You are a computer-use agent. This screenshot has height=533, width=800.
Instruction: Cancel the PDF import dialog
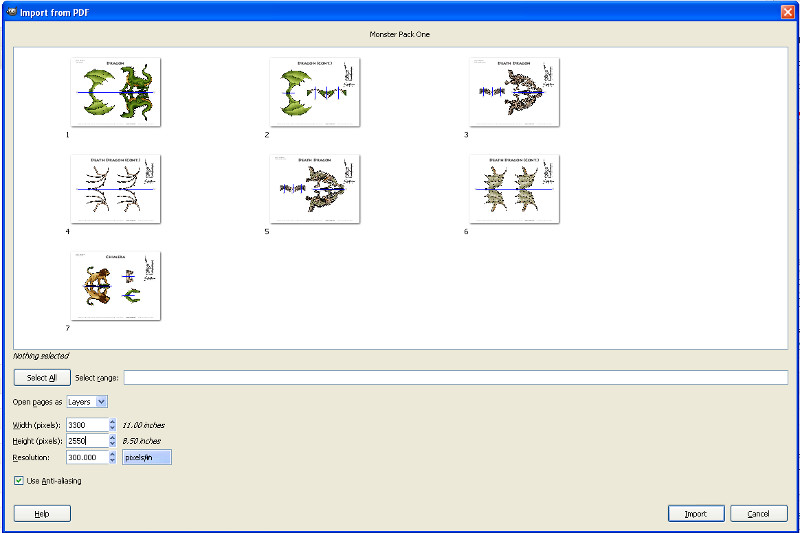[758, 513]
